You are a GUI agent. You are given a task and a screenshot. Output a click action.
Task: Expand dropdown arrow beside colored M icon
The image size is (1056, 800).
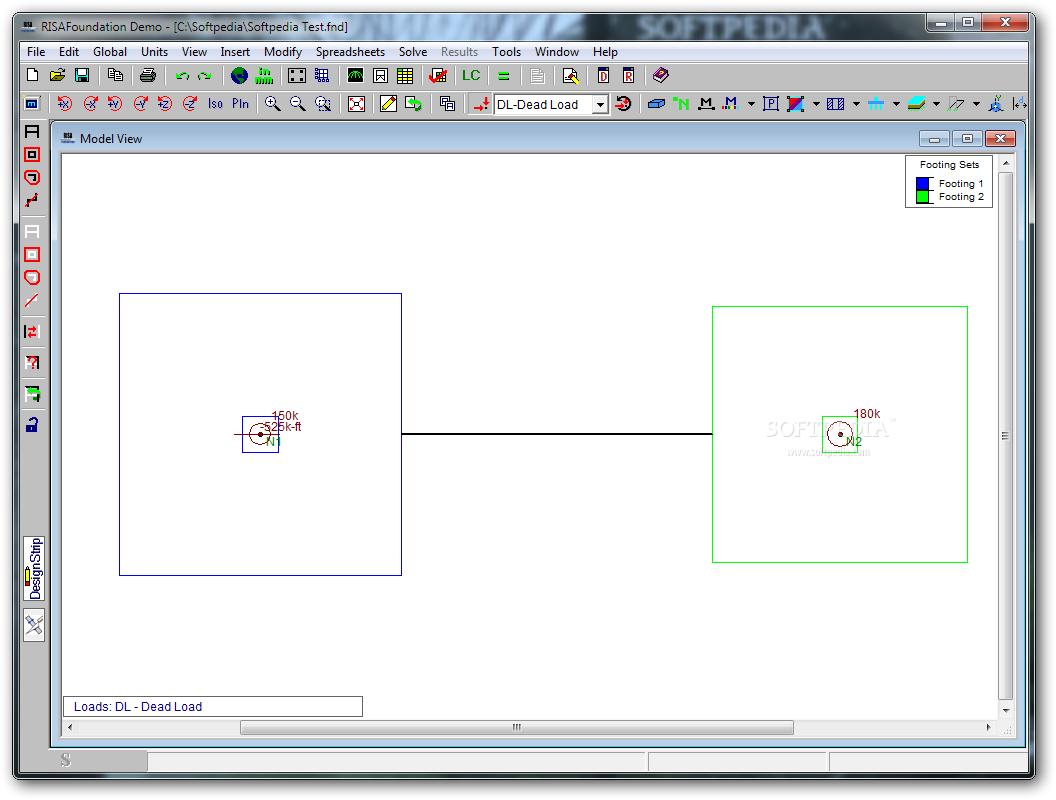[751, 104]
